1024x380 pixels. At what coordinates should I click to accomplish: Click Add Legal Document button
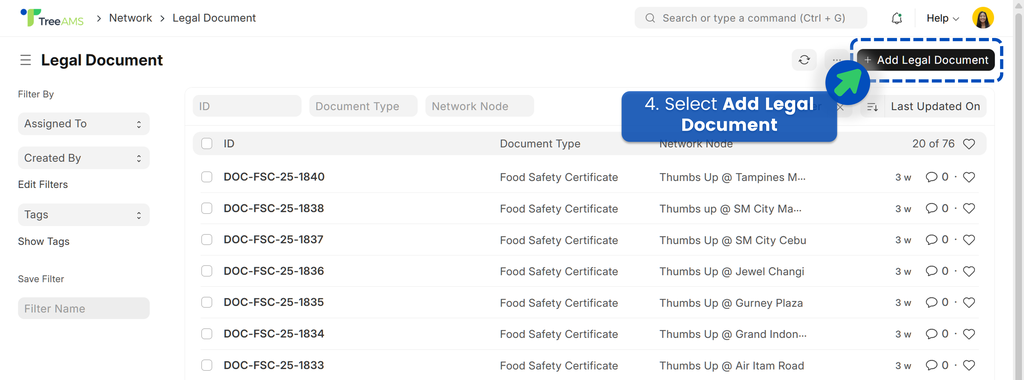tap(926, 60)
